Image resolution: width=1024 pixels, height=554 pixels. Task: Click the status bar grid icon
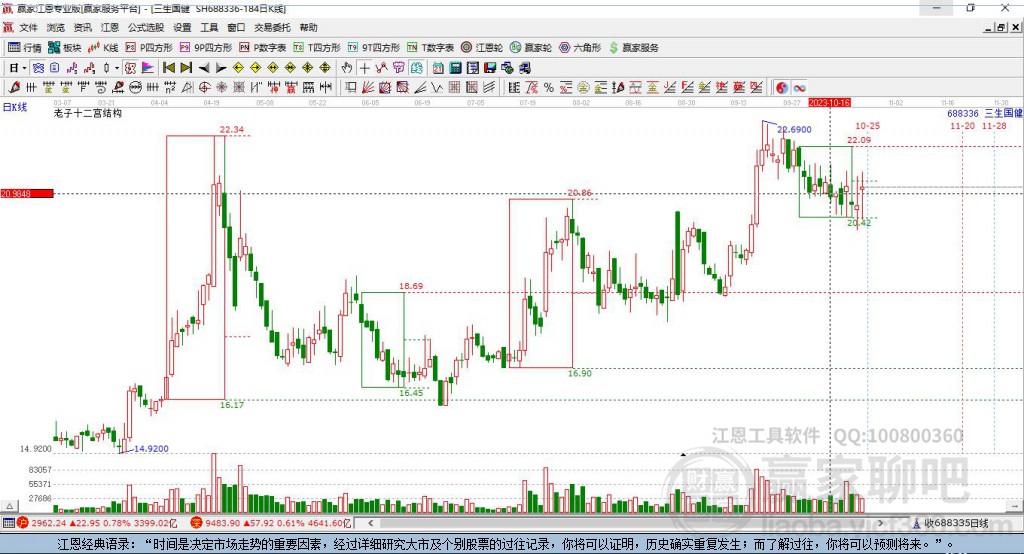8,523
